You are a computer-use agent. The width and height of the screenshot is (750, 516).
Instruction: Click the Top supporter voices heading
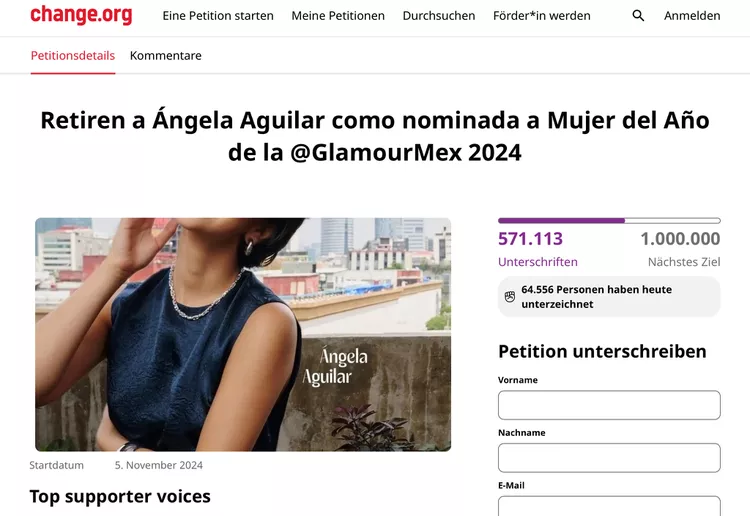click(120, 496)
